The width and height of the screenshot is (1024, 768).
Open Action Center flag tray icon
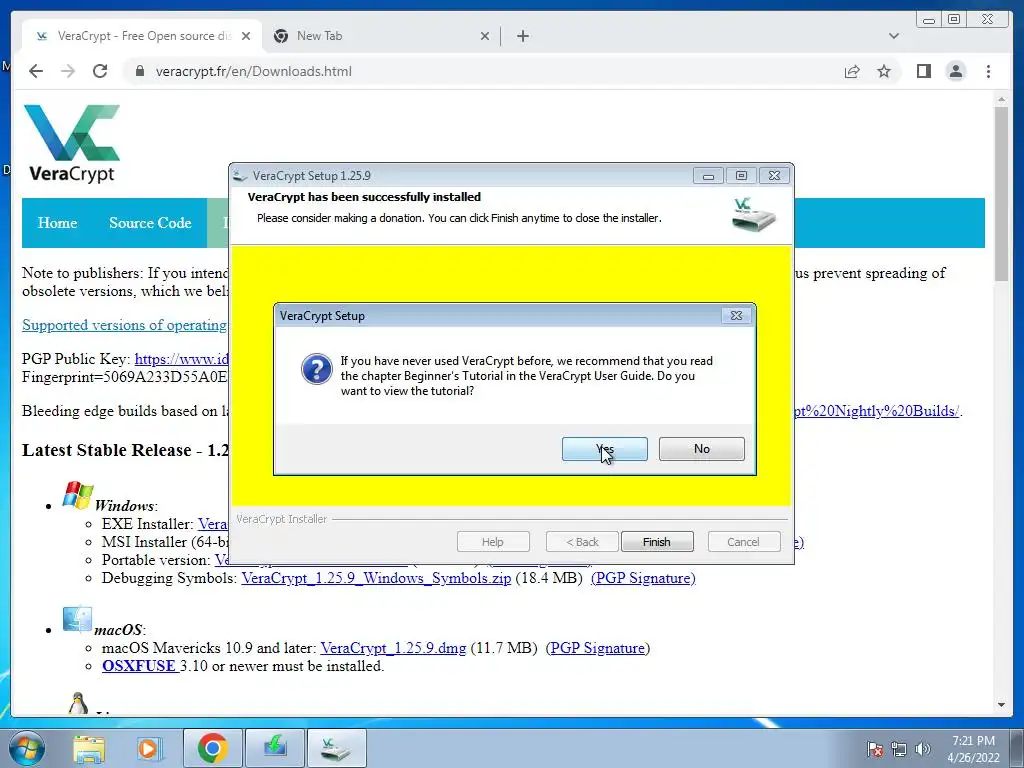tap(875, 749)
